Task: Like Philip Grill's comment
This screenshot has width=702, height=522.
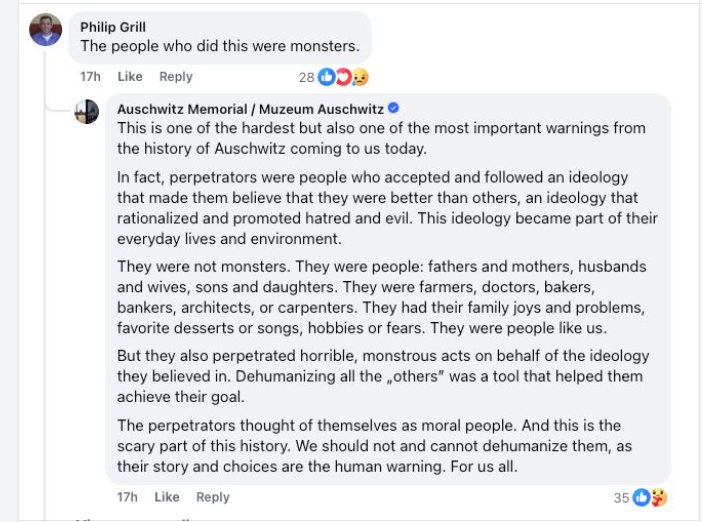Action: (x=130, y=76)
